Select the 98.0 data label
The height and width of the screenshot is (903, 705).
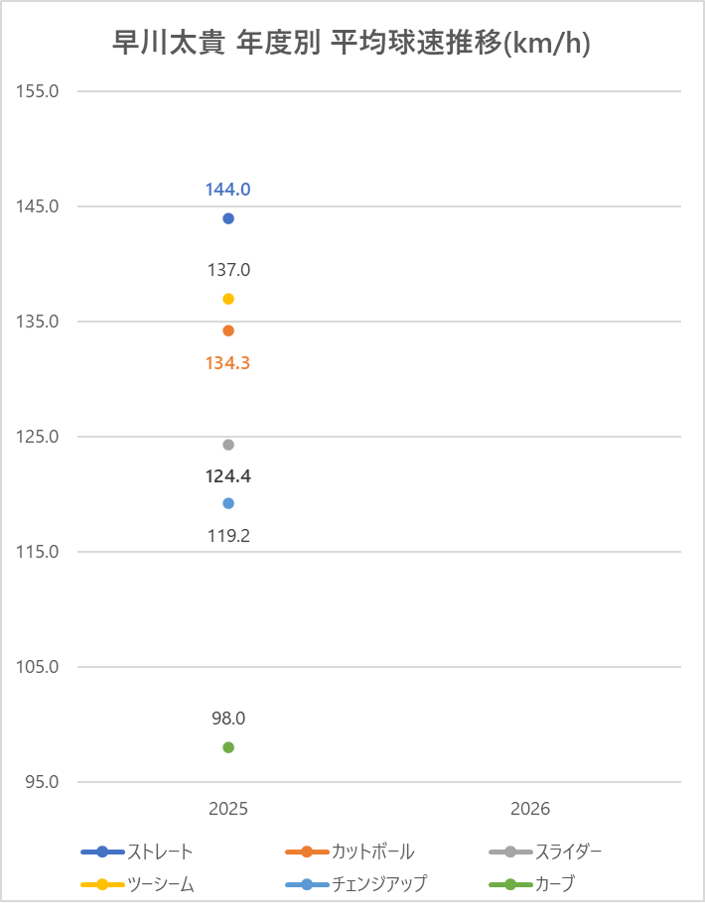228,718
